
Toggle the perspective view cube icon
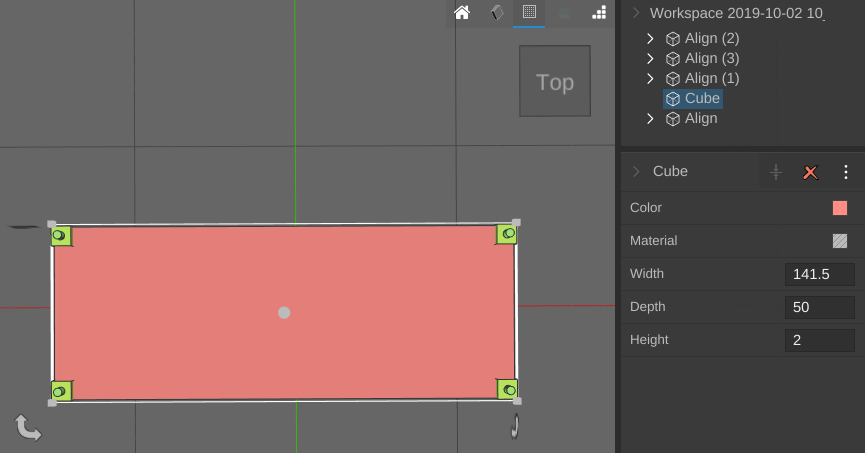tap(497, 12)
